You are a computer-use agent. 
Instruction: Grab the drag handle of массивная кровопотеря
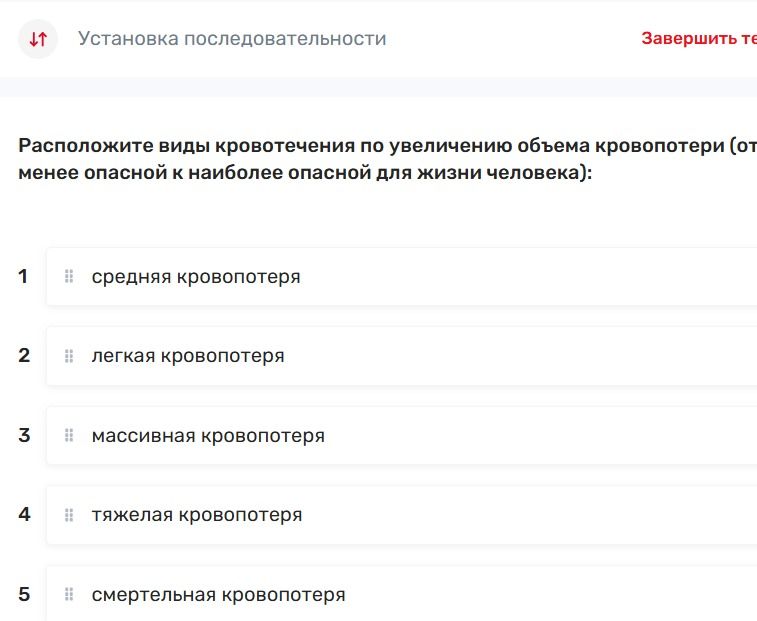coord(69,435)
